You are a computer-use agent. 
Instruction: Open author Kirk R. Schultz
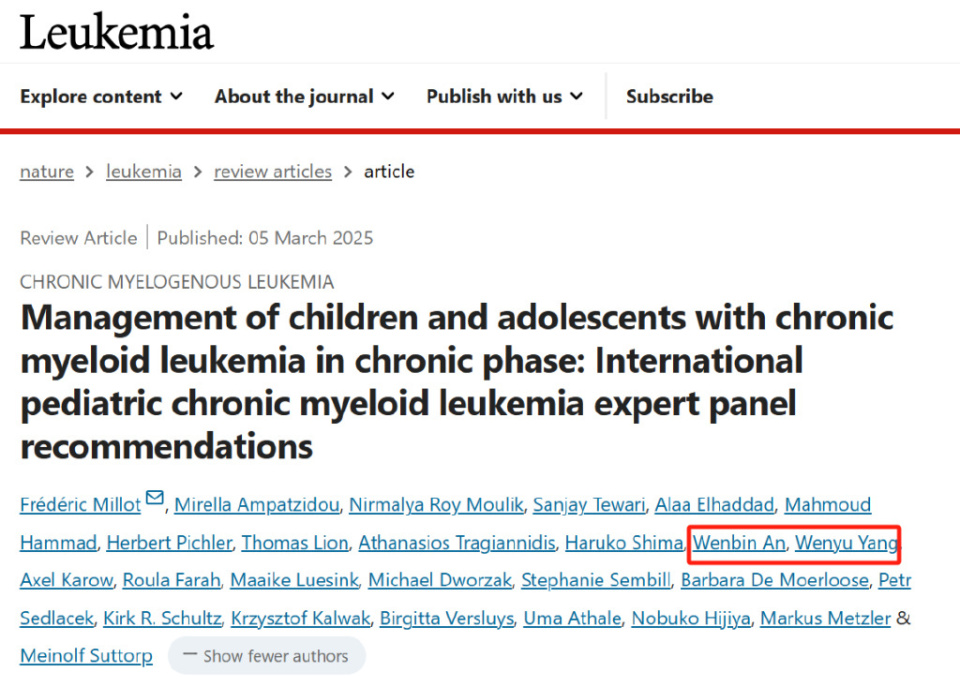[x=162, y=619]
